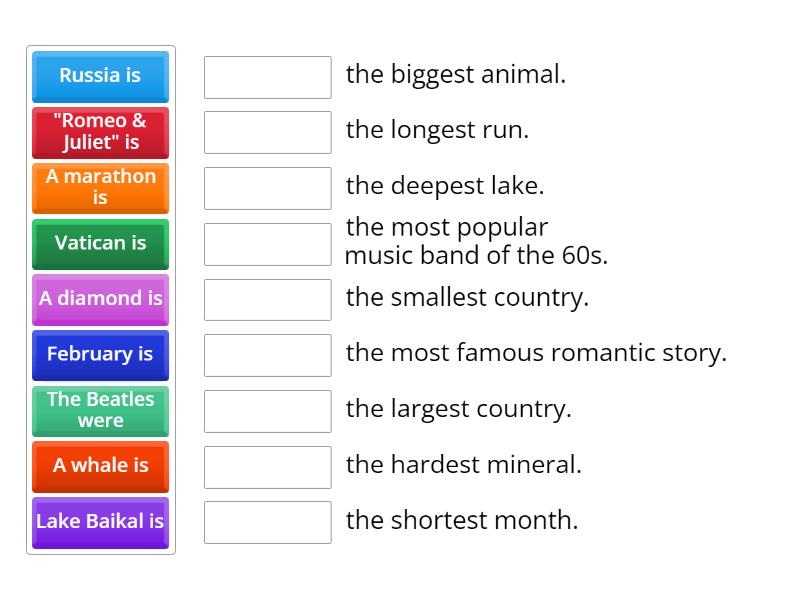
Task: Click the answer box beside "the shortest month"
Action: [267, 520]
